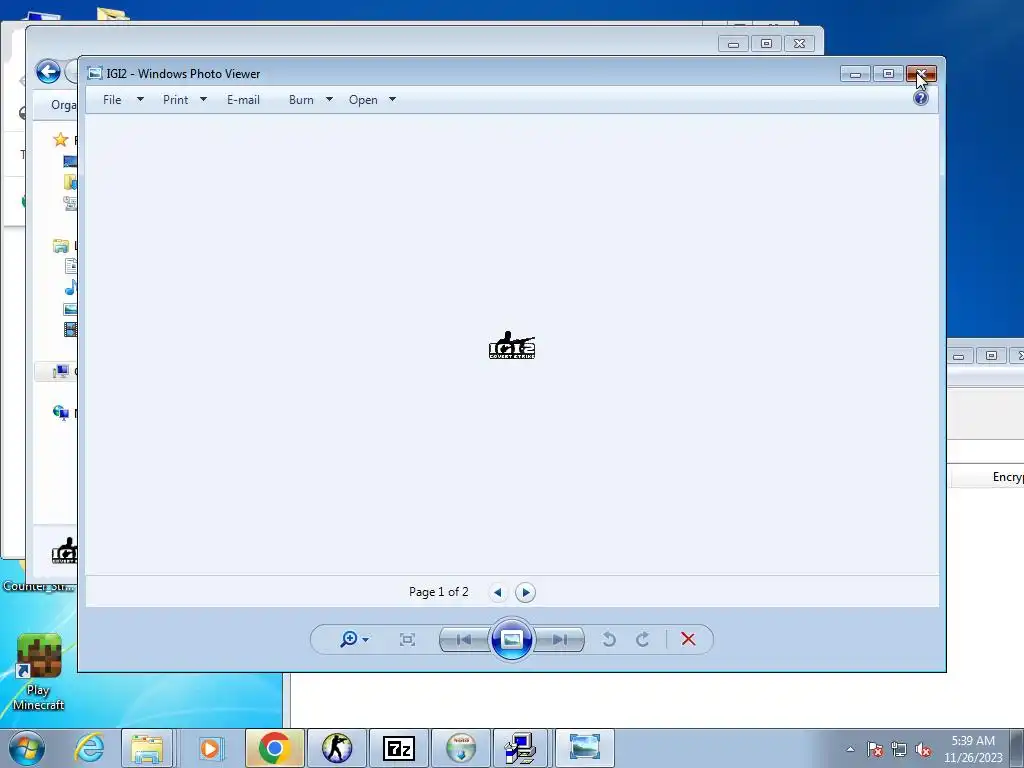Click Back arrow in Explorer window
This screenshot has width=1024, height=768.
click(48, 72)
